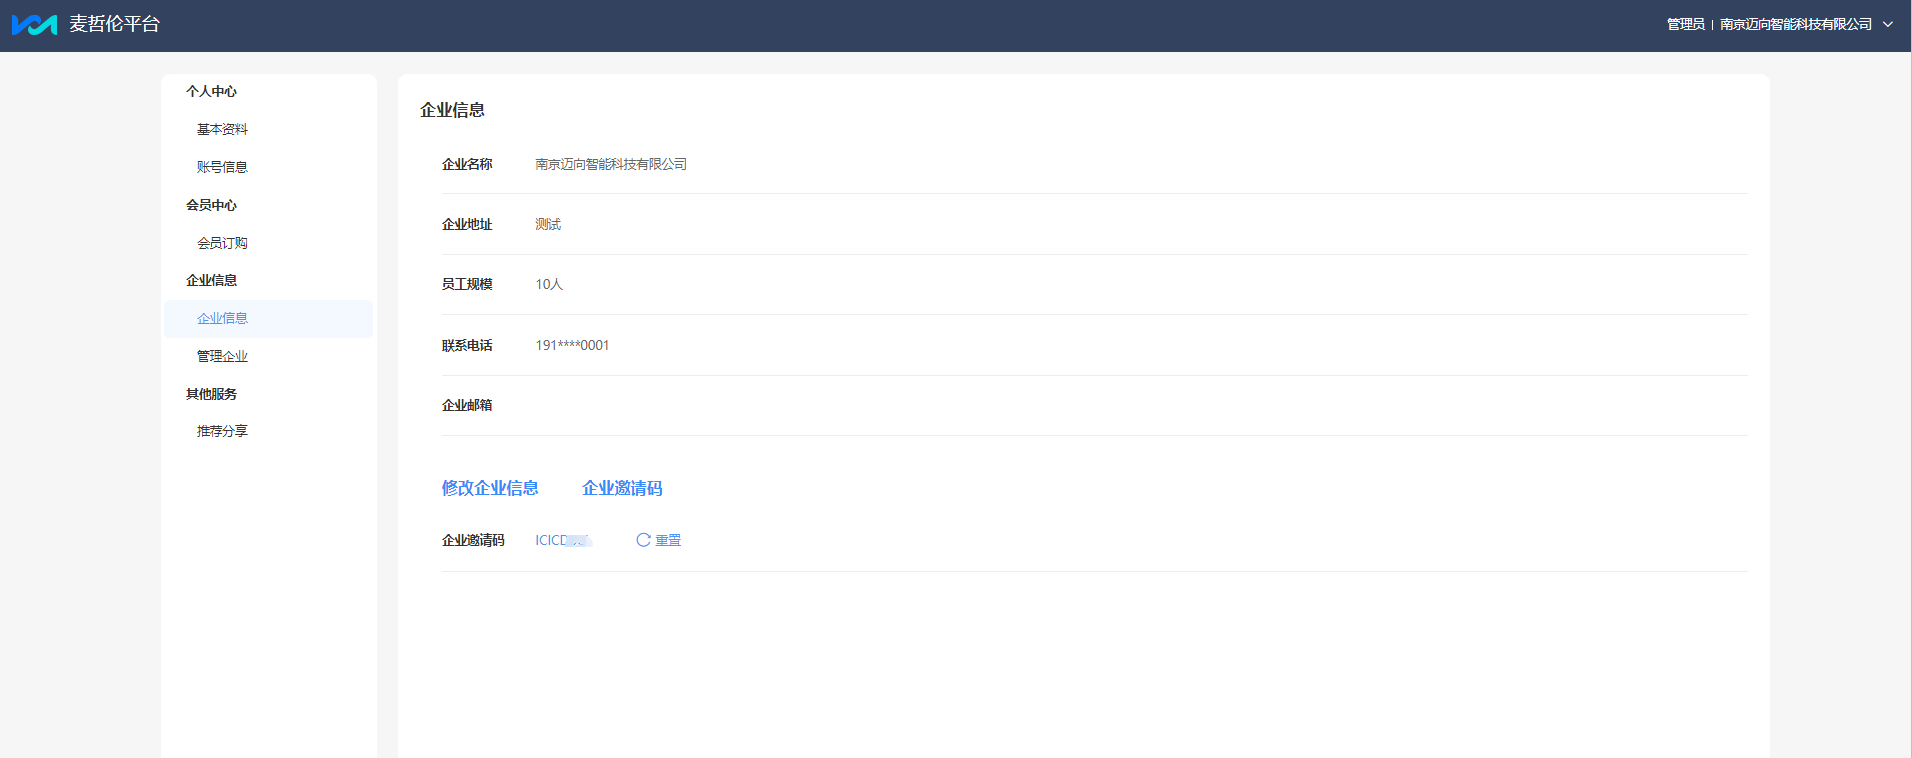Click the company name value 南京迈向智能科技有限公司
Image resolution: width=1912 pixels, height=758 pixels.
[x=611, y=164]
